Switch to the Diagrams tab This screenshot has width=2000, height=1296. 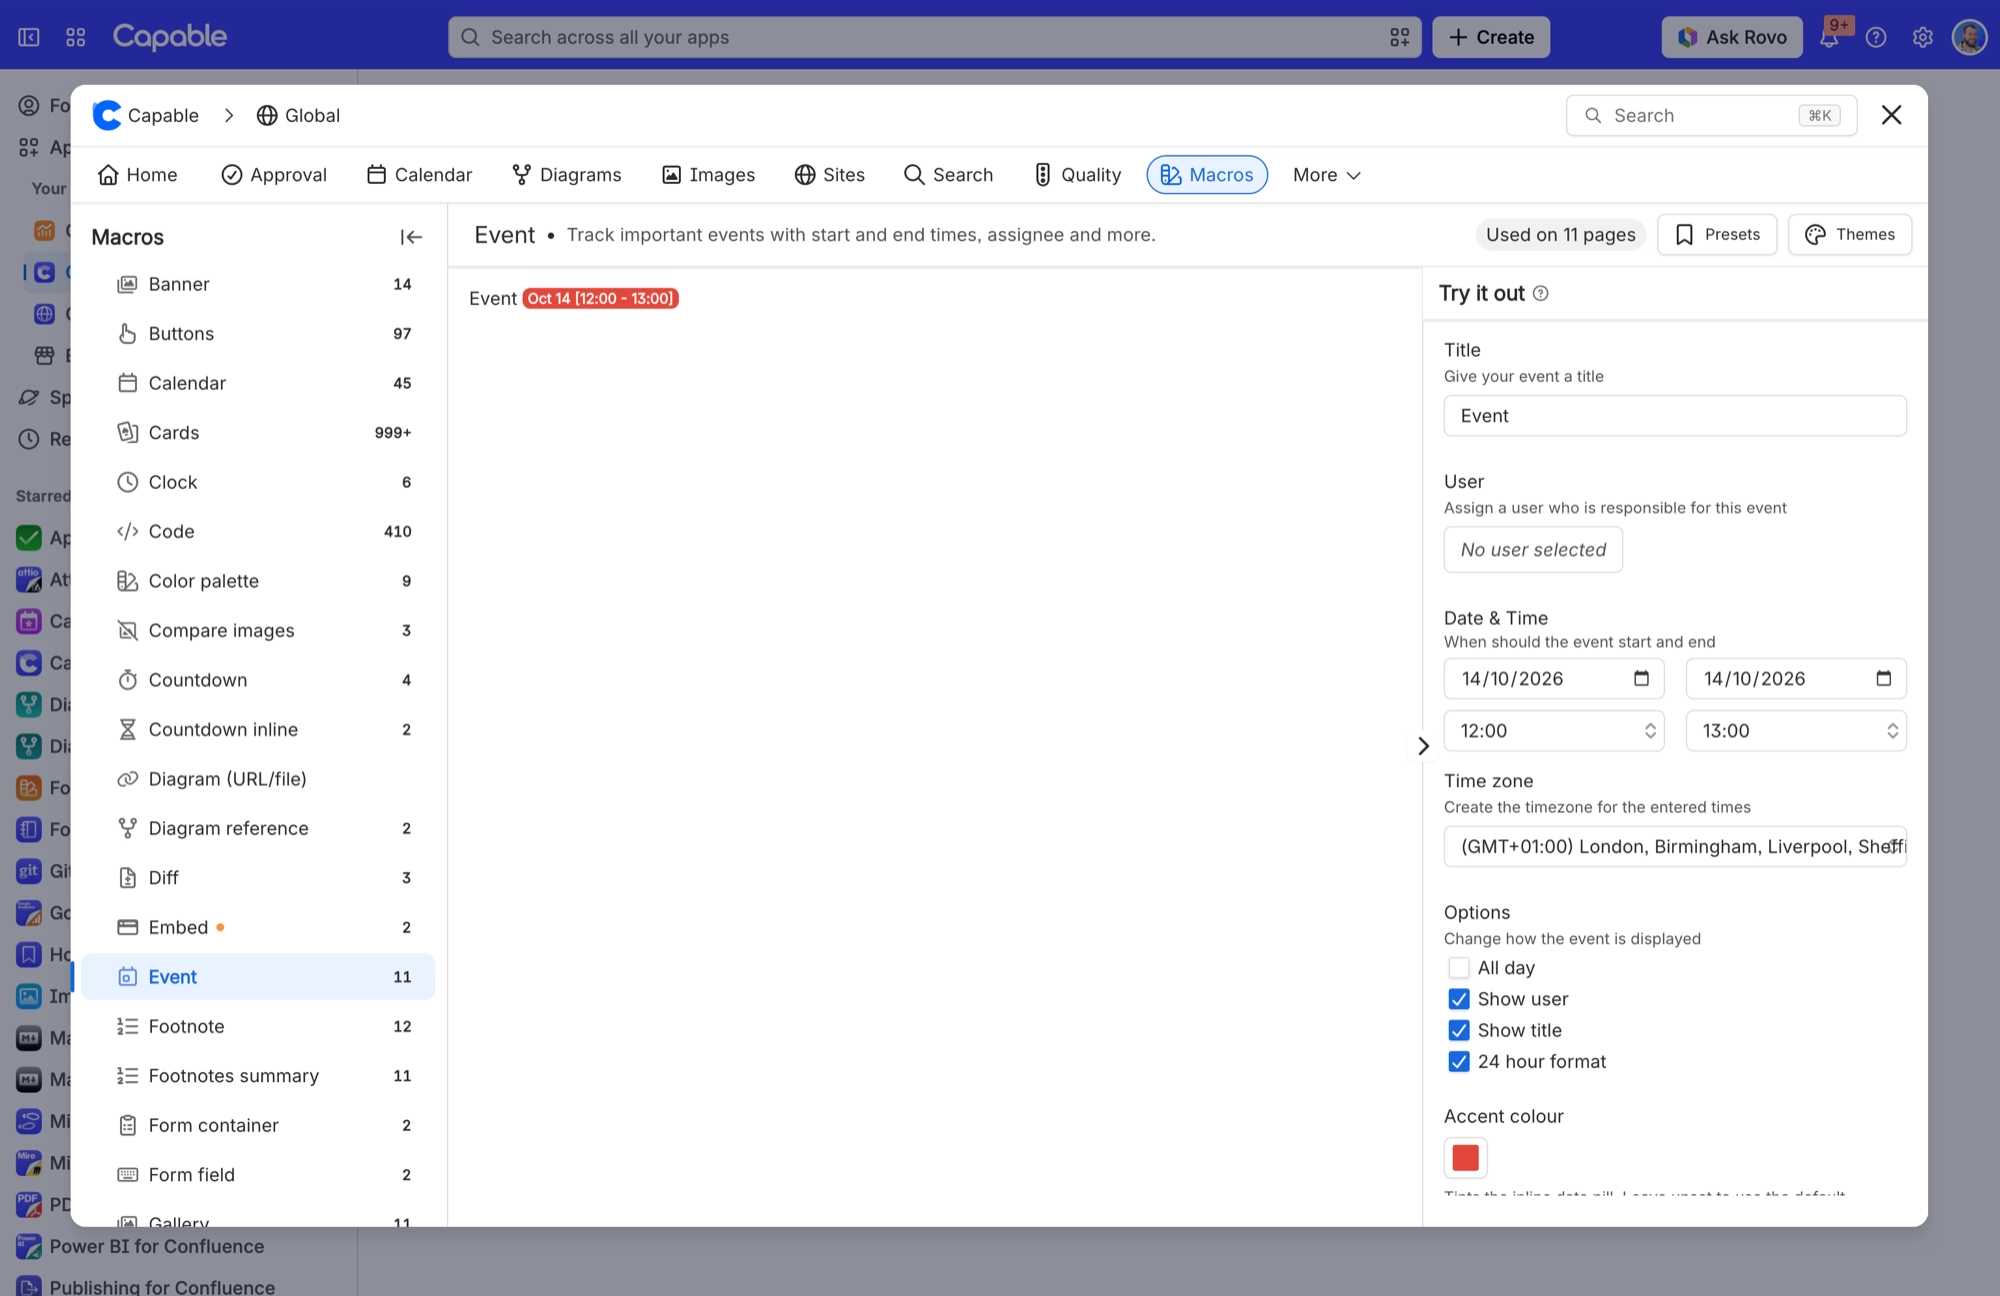point(567,175)
